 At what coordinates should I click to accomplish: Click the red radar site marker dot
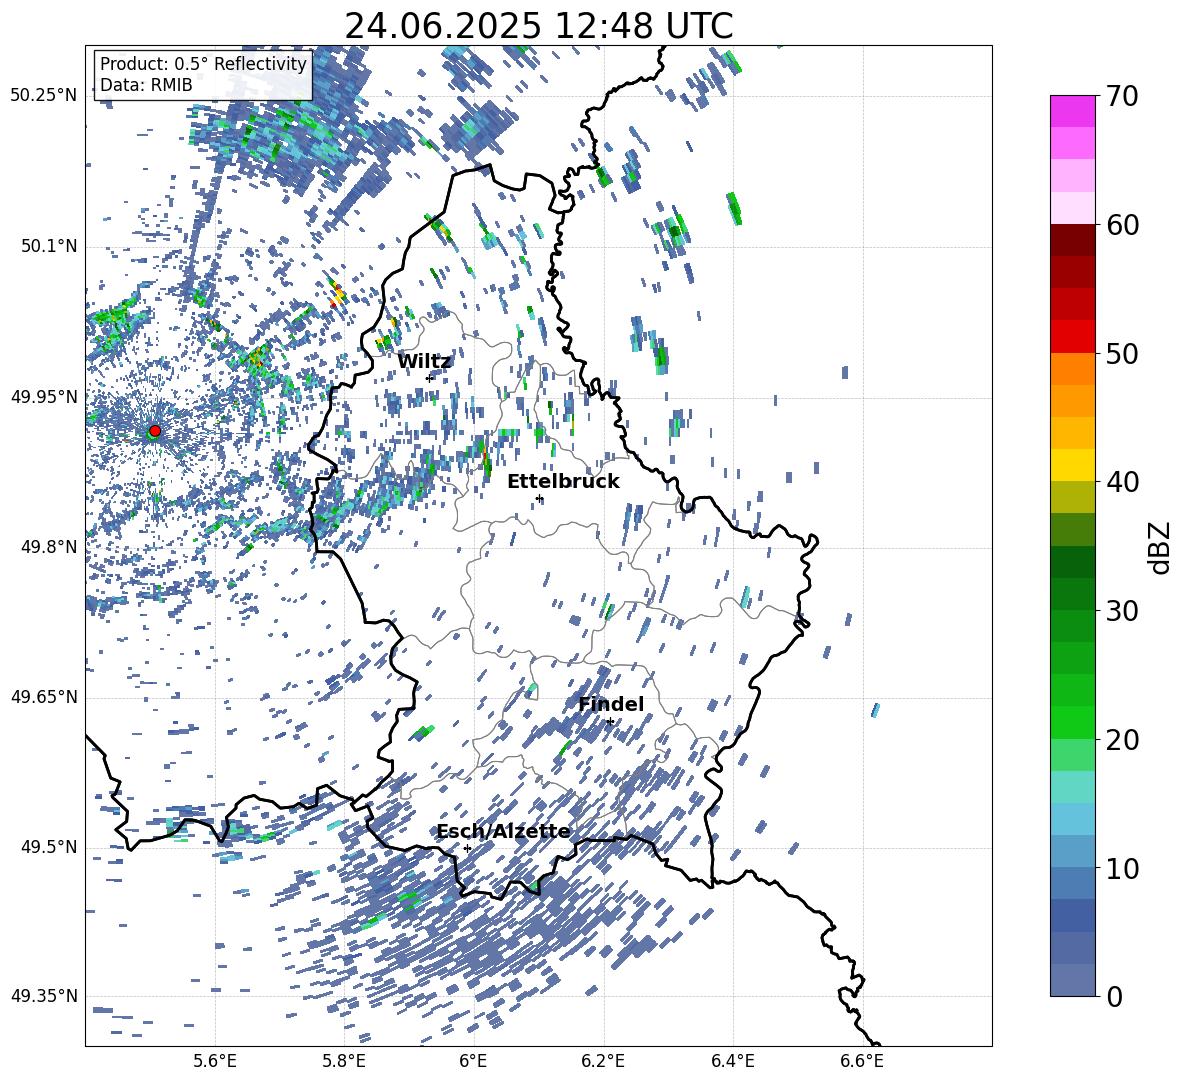point(155,431)
